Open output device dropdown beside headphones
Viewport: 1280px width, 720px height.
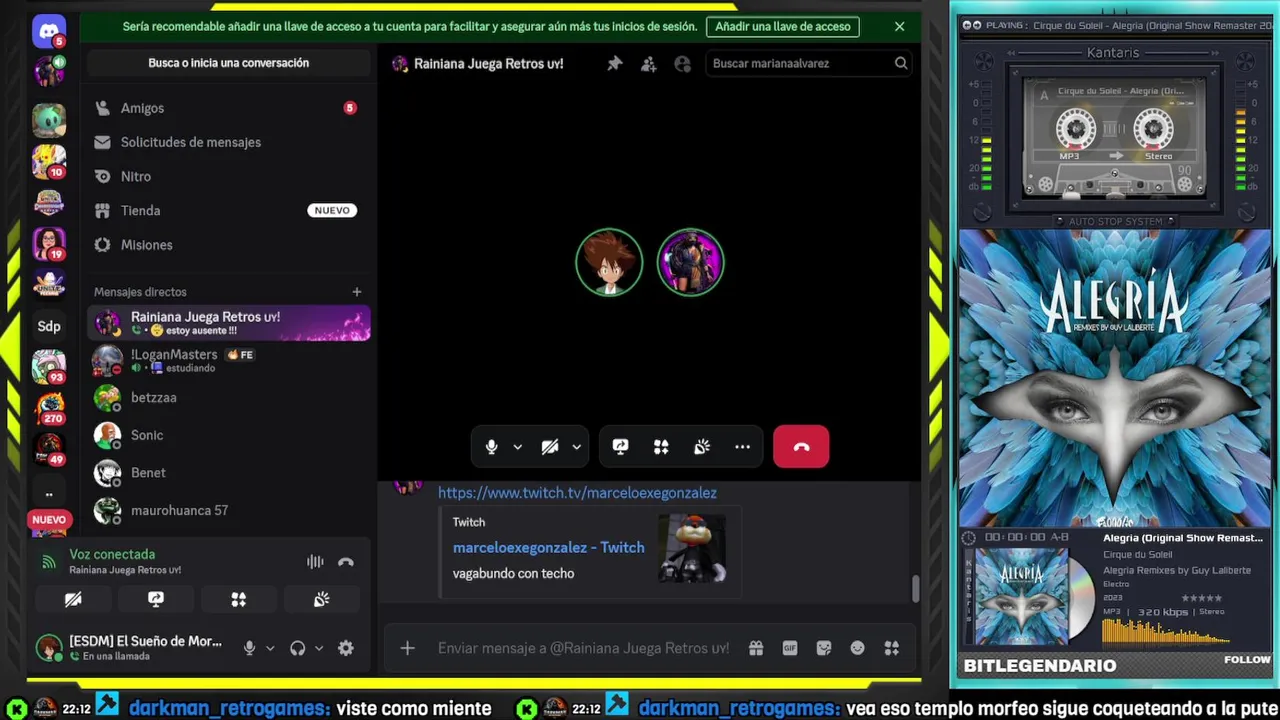point(319,648)
